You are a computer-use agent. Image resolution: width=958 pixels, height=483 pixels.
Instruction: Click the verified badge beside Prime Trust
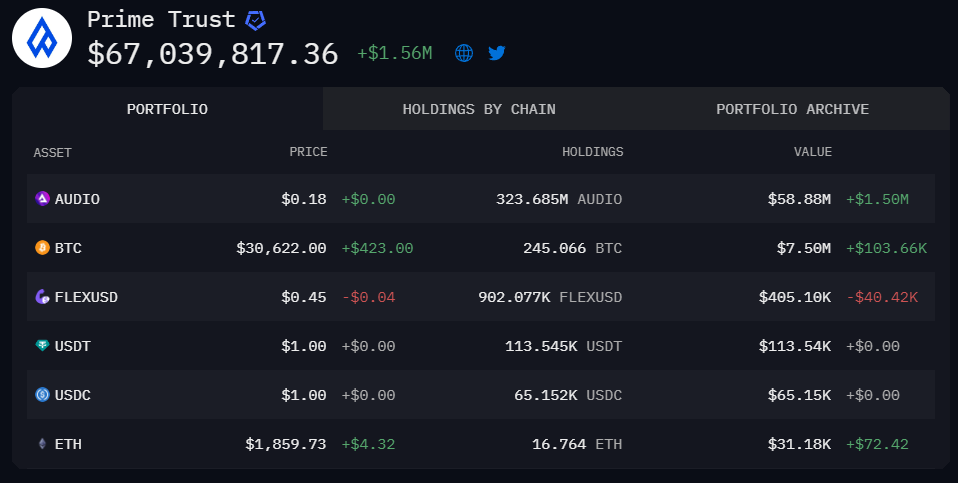pos(255,21)
